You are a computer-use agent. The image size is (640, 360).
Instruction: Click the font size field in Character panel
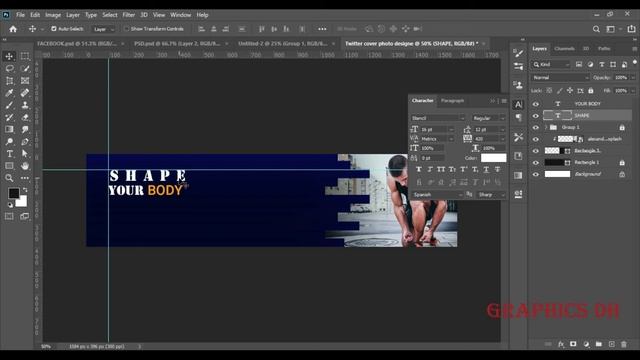tap(434, 130)
